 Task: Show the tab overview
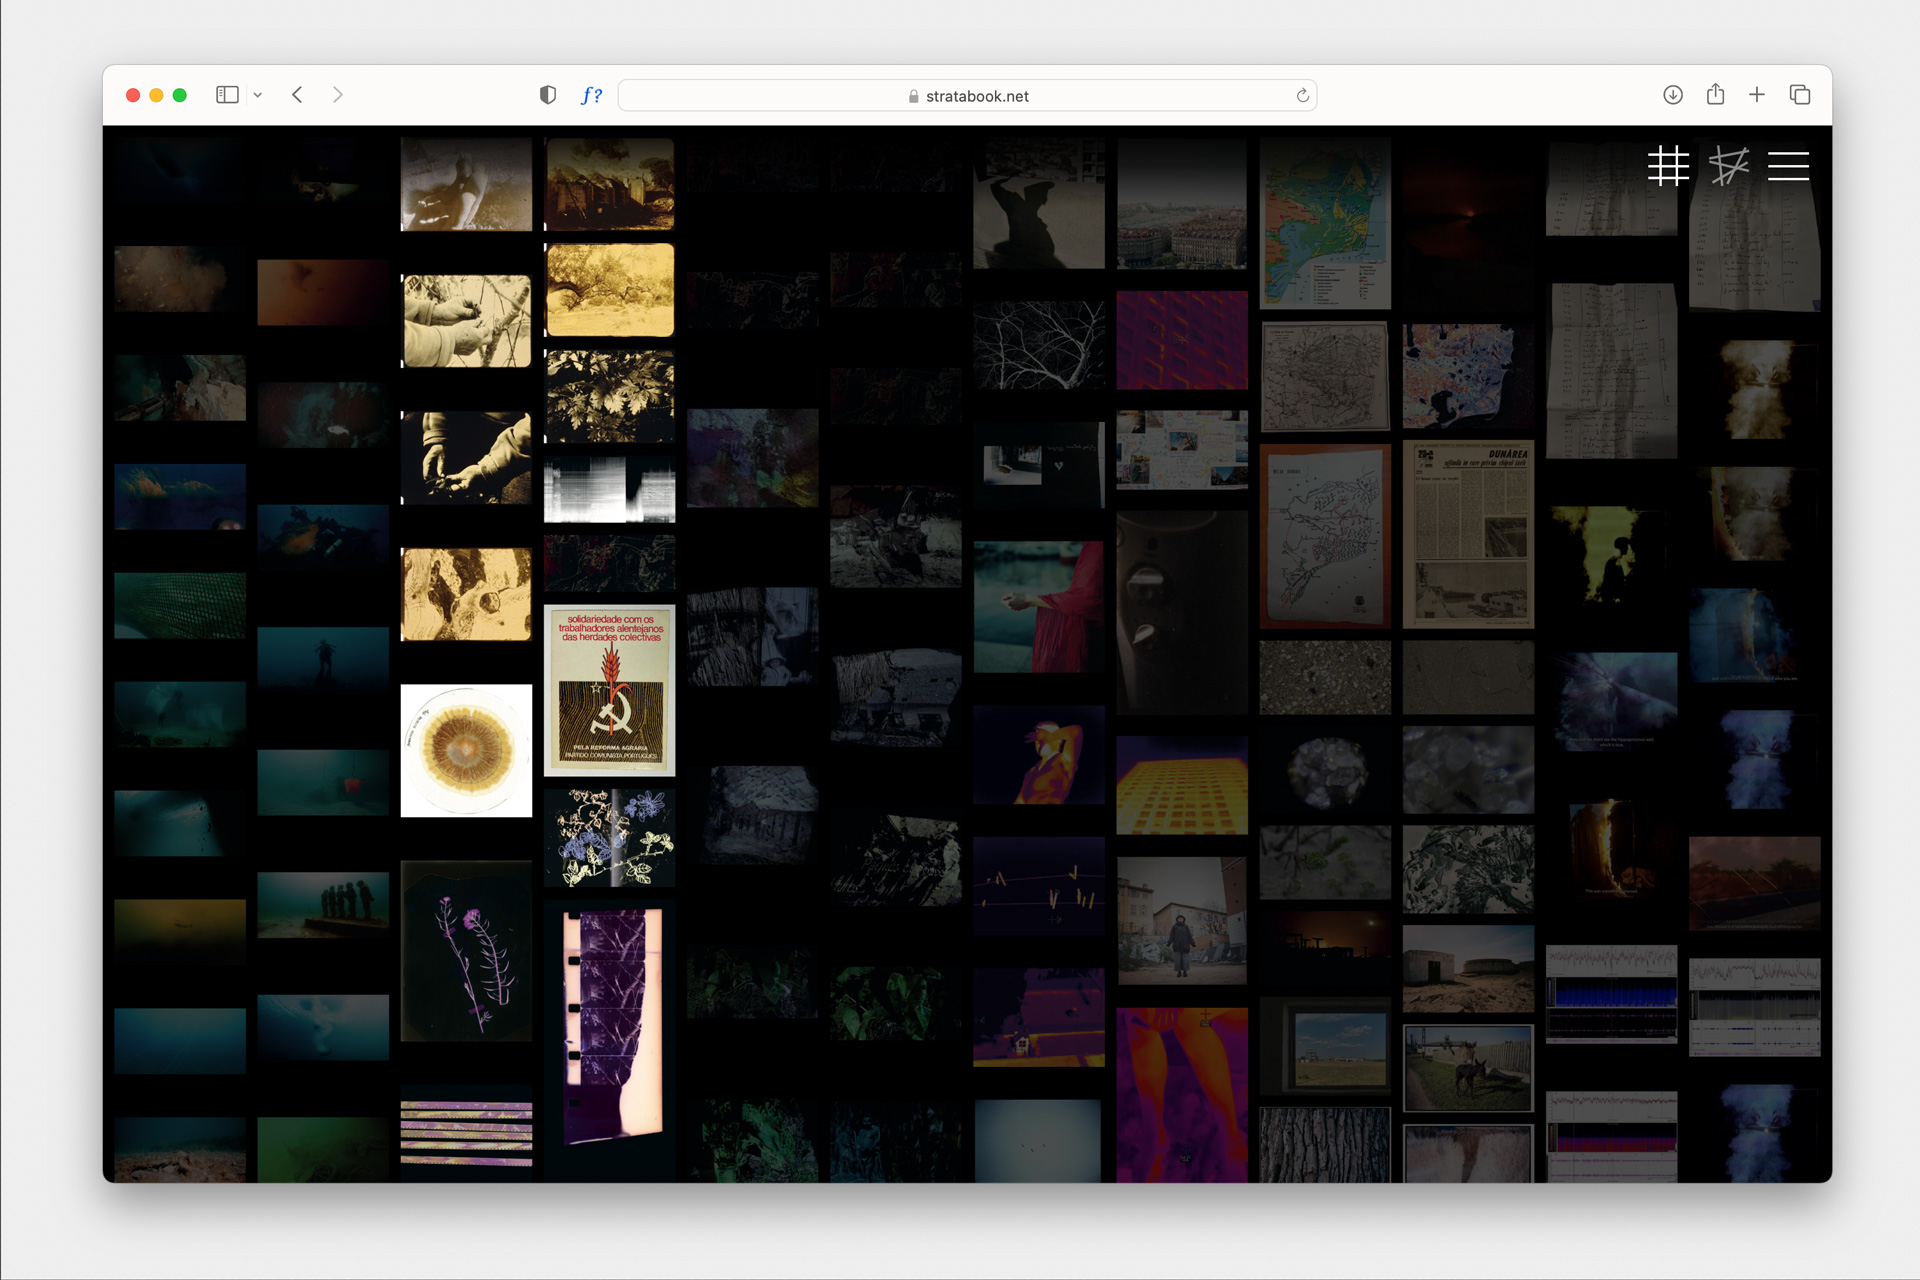(x=1800, y=95)
